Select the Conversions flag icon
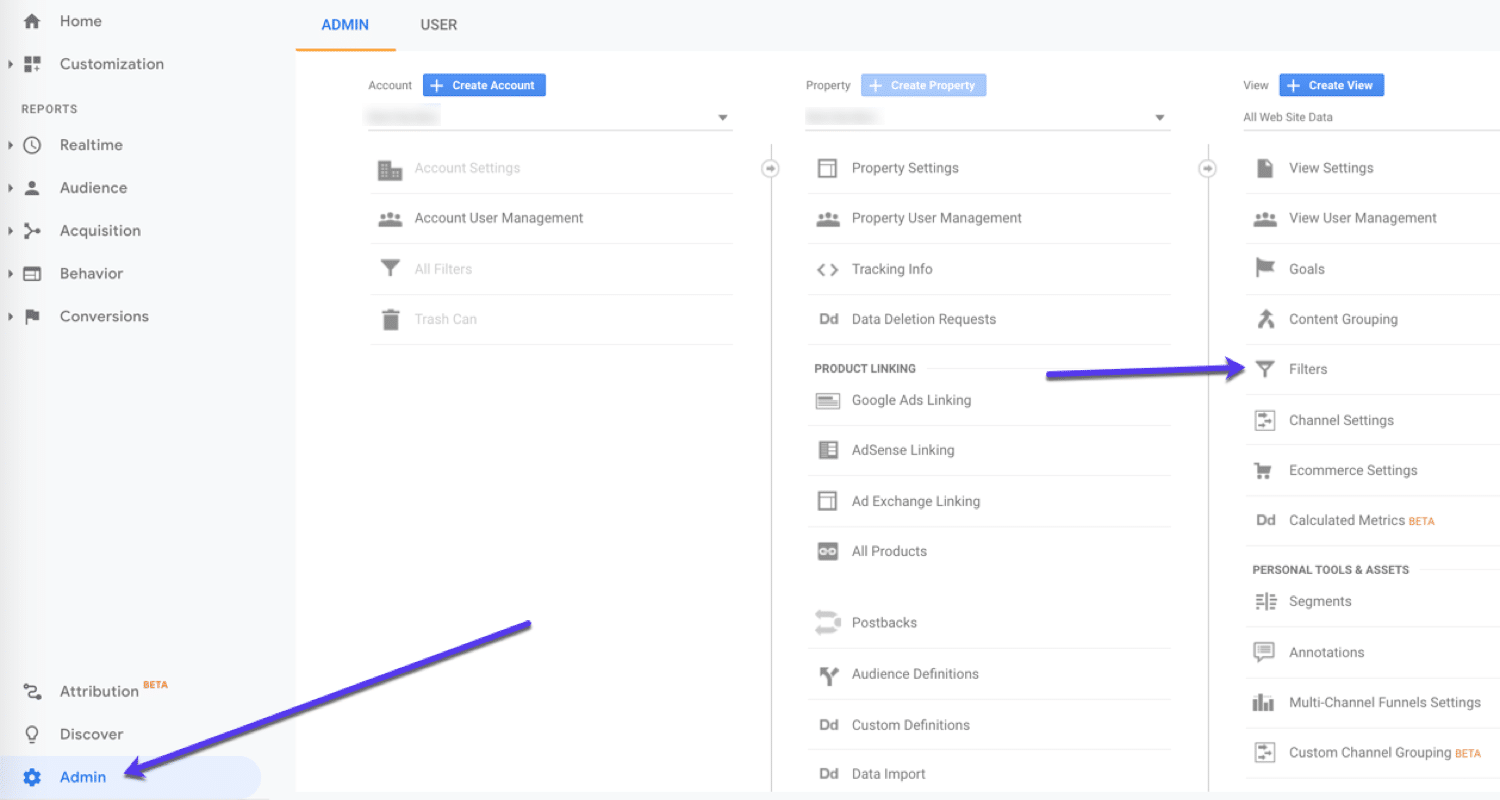 point(31,316)
